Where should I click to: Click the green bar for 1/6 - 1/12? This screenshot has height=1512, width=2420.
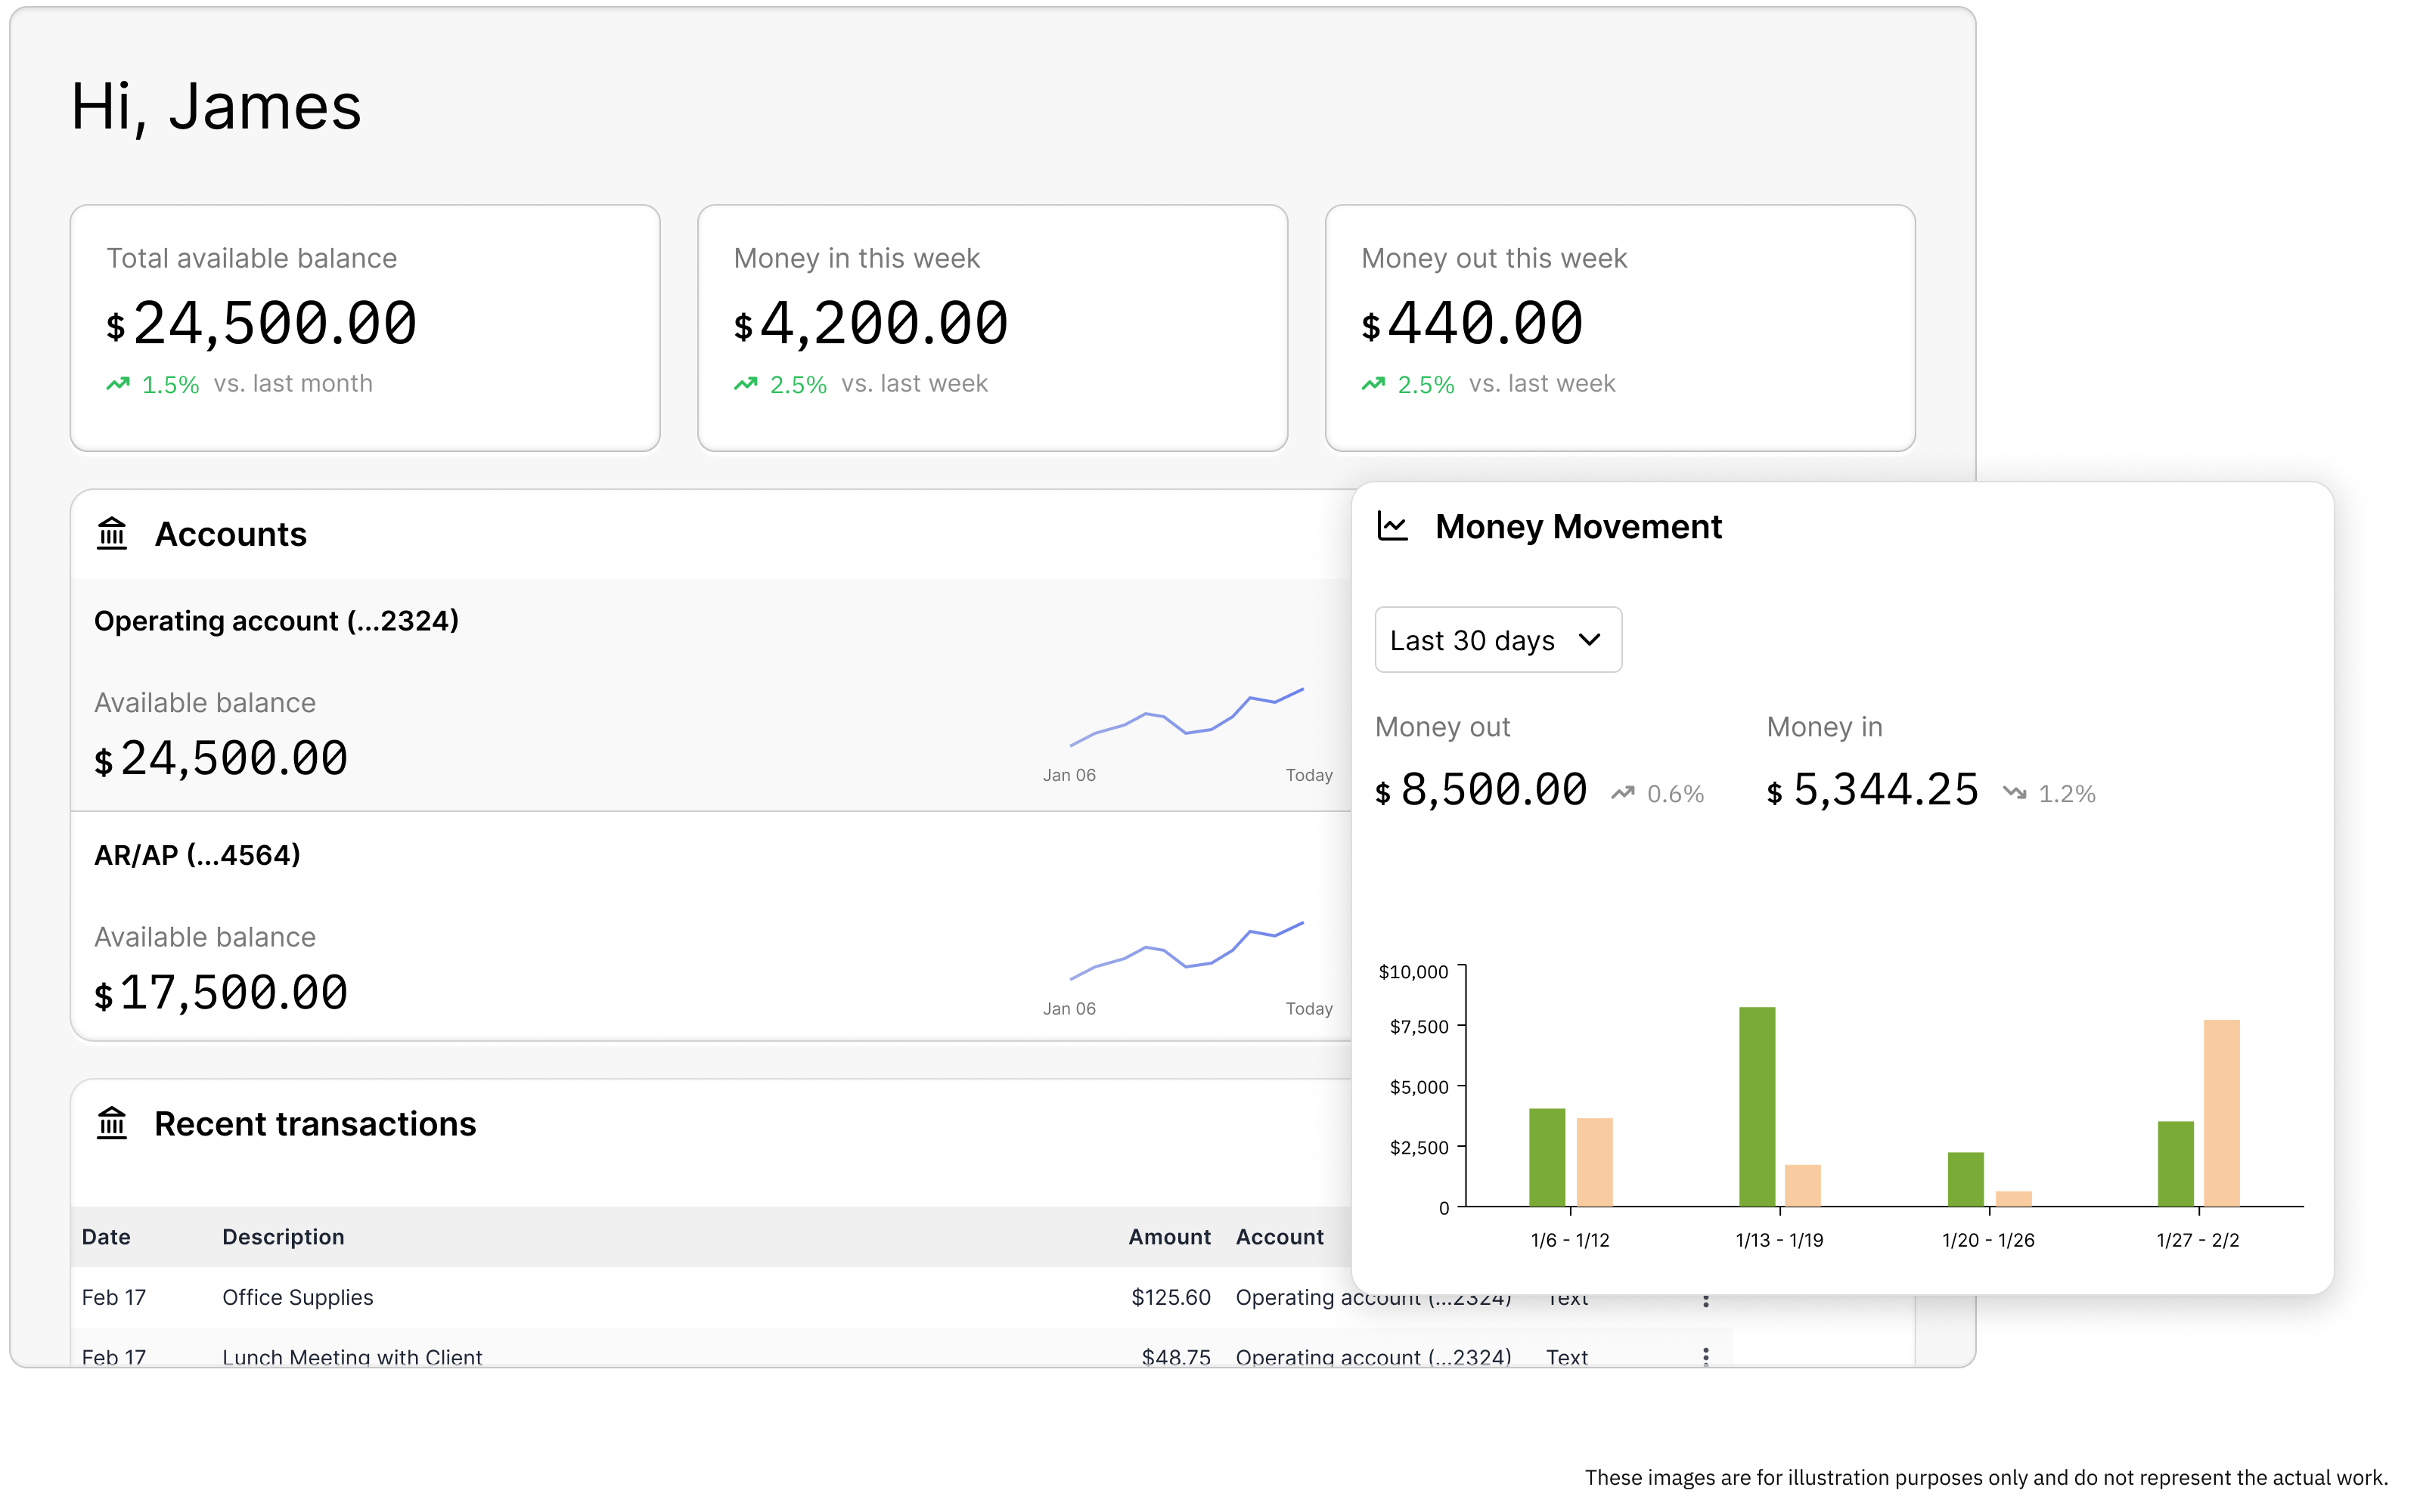(1547, 1157)
